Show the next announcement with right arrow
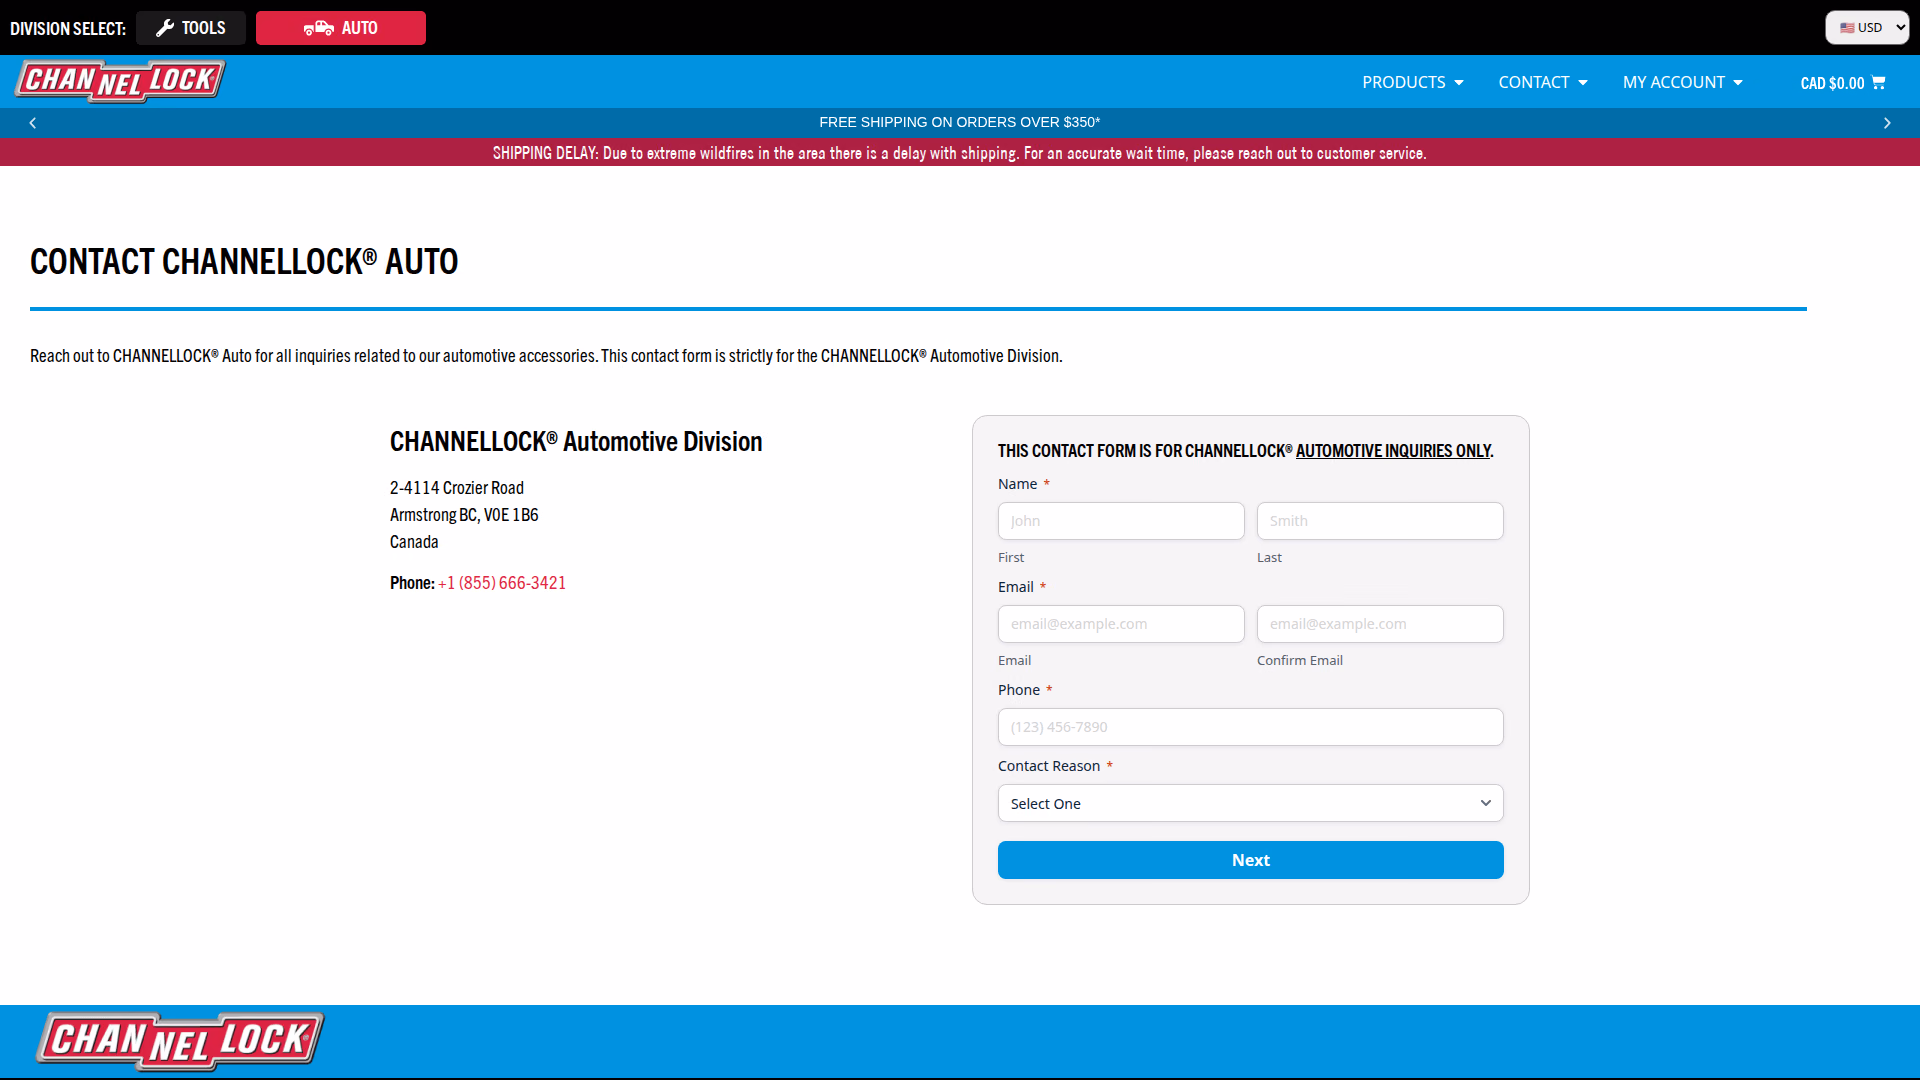The height and width of the screenshot is (1080, 1920). point(1887,123)
